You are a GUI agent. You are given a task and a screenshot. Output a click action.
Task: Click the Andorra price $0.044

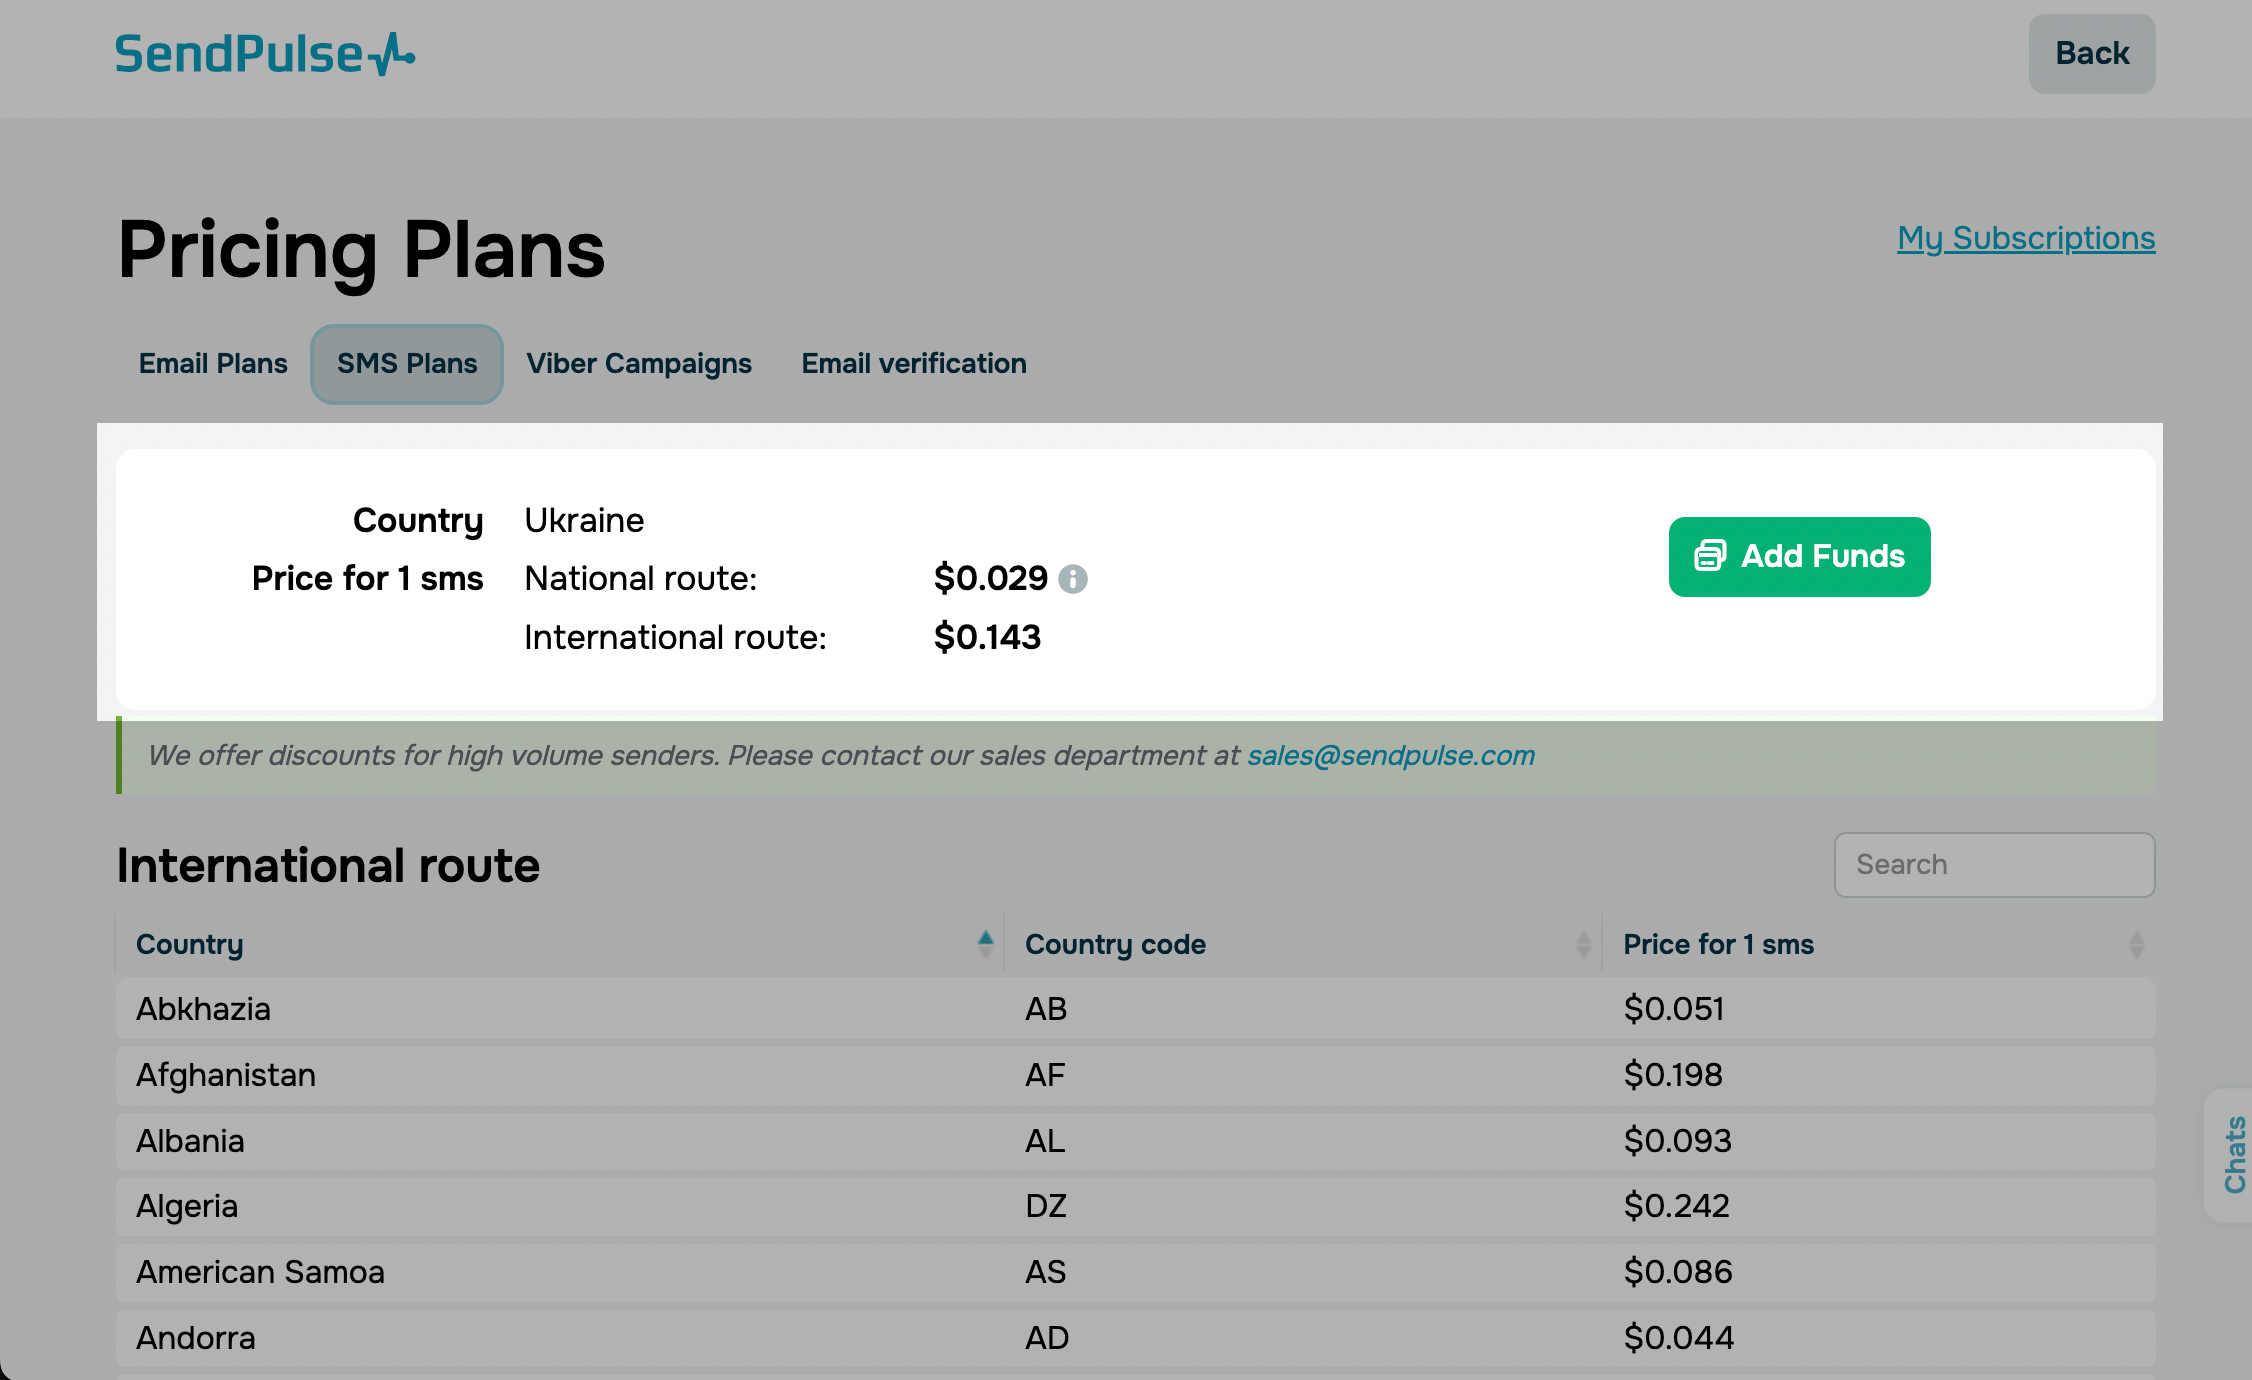pyautogui.click(x=1679, y=1338)
